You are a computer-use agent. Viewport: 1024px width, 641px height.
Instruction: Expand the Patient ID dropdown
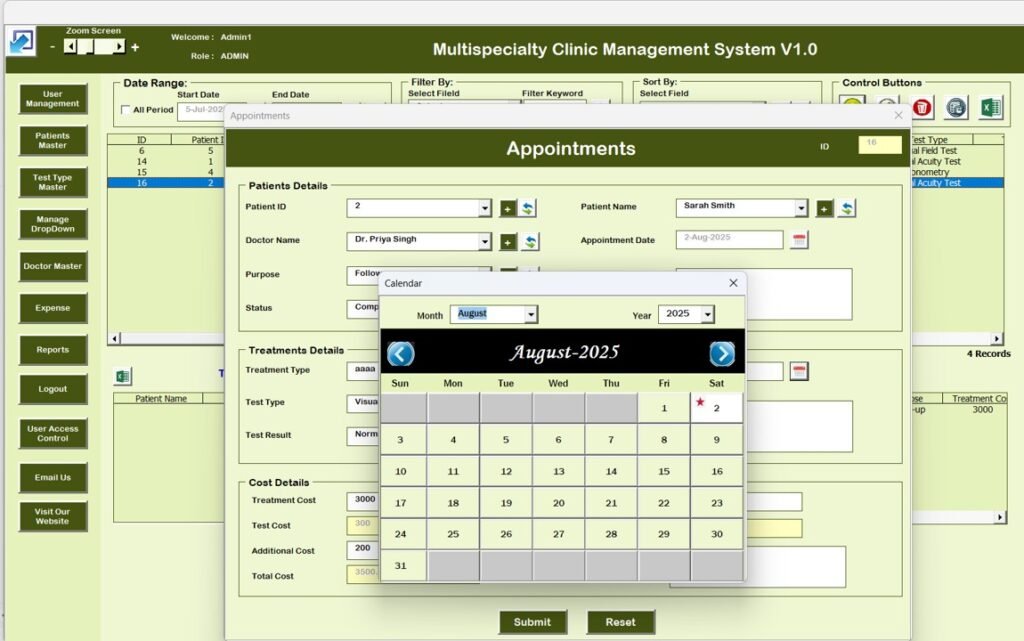[485, 208]
